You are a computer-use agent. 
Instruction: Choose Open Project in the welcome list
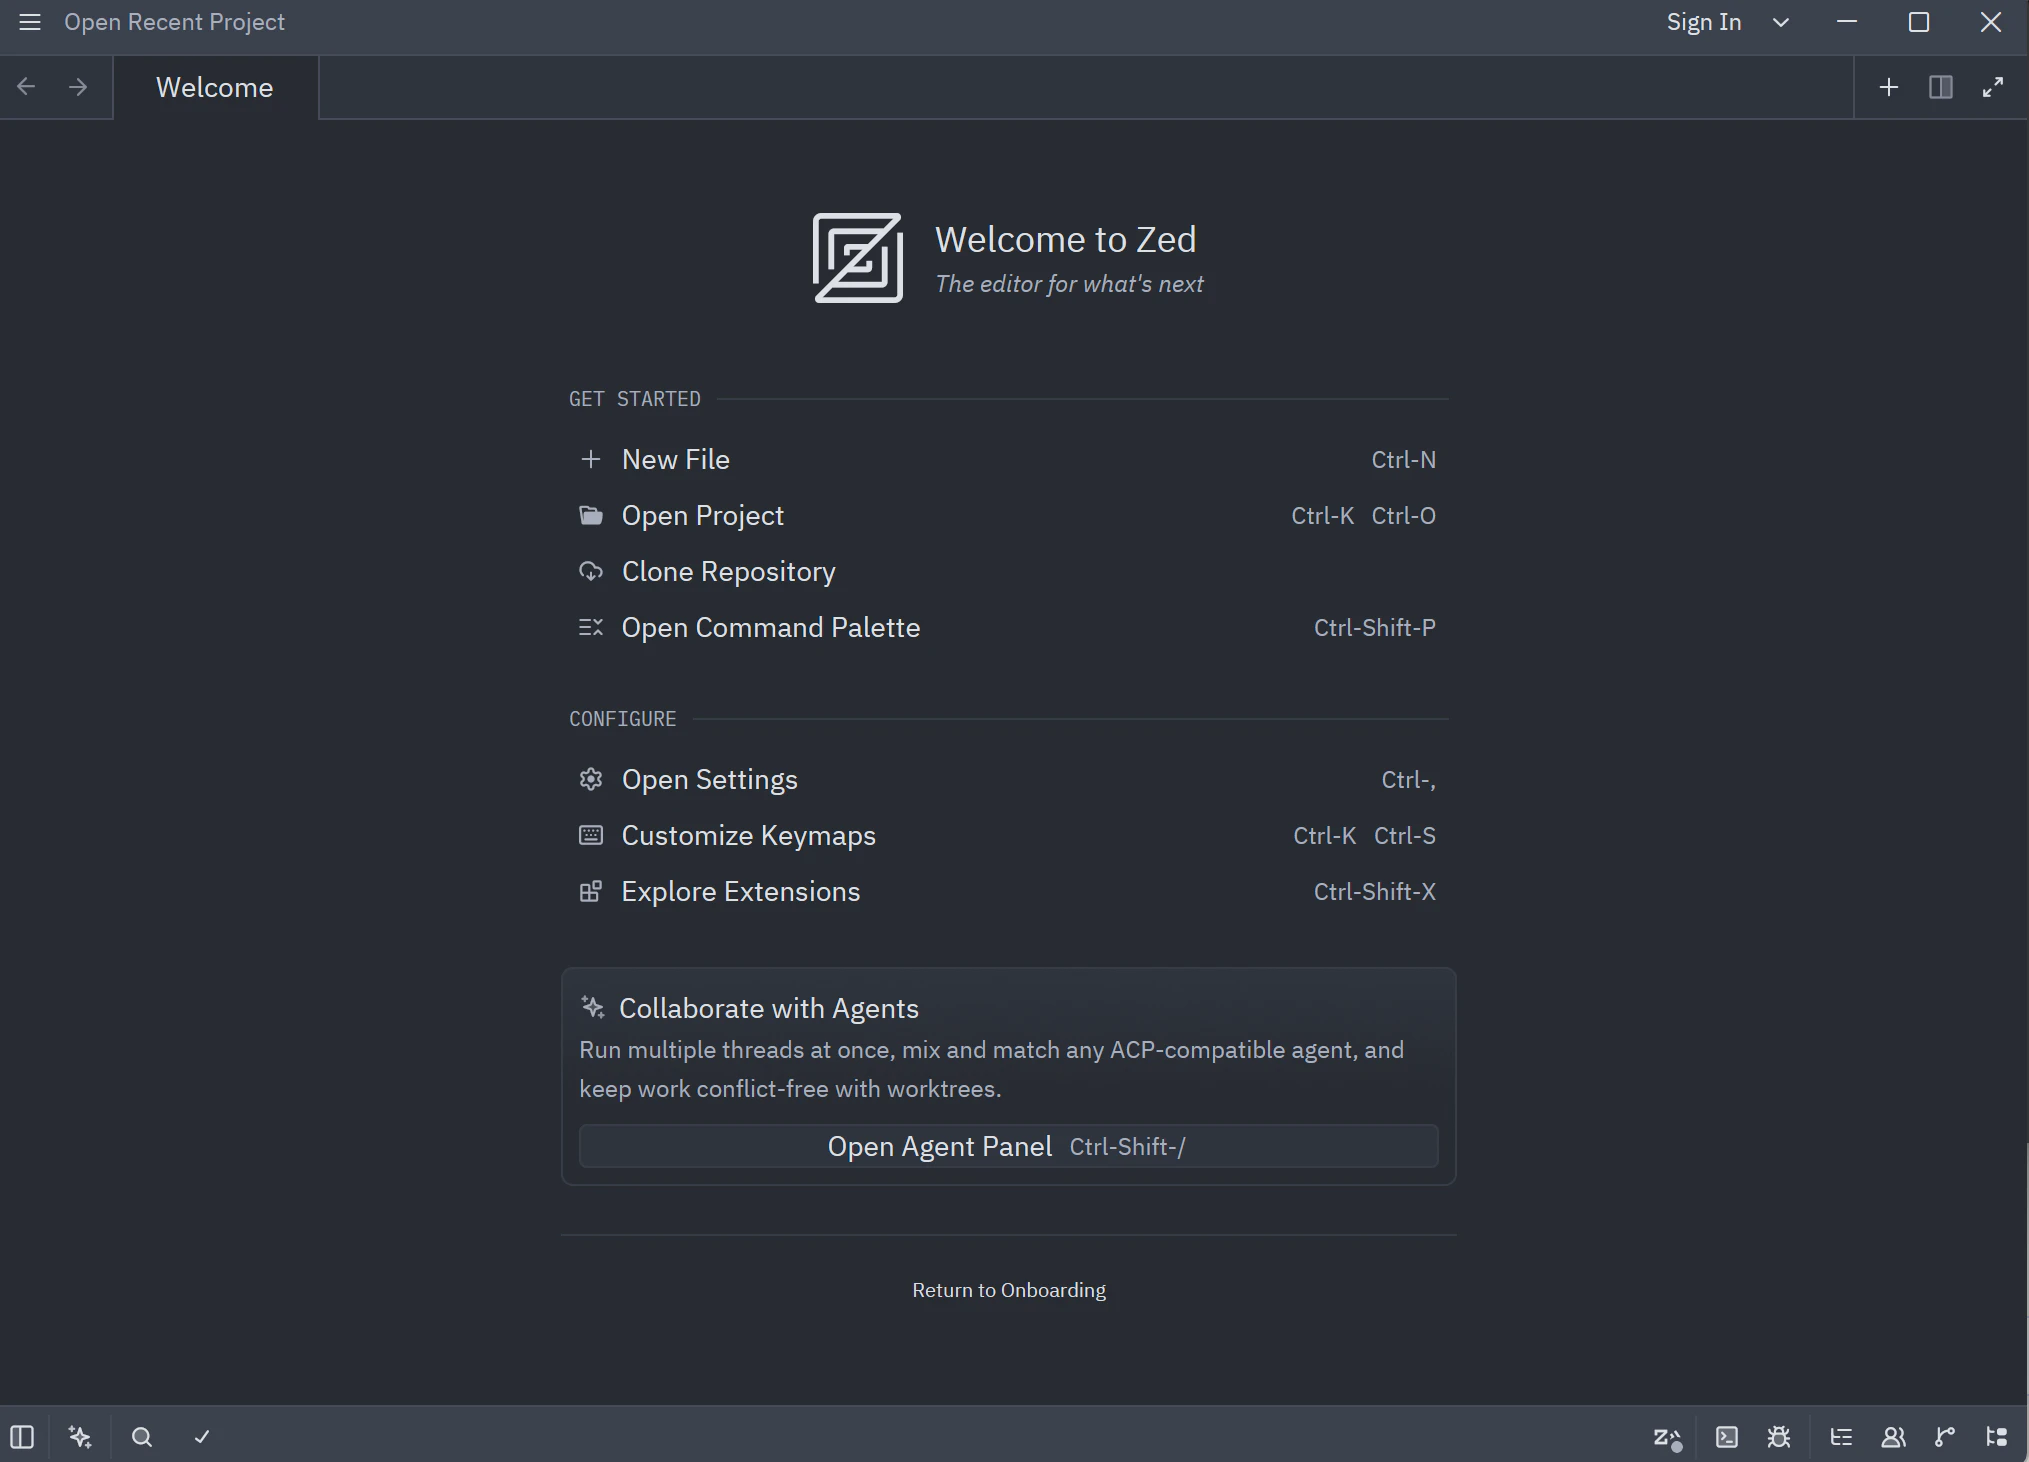pyautogui.click(x=1008, y=515)
